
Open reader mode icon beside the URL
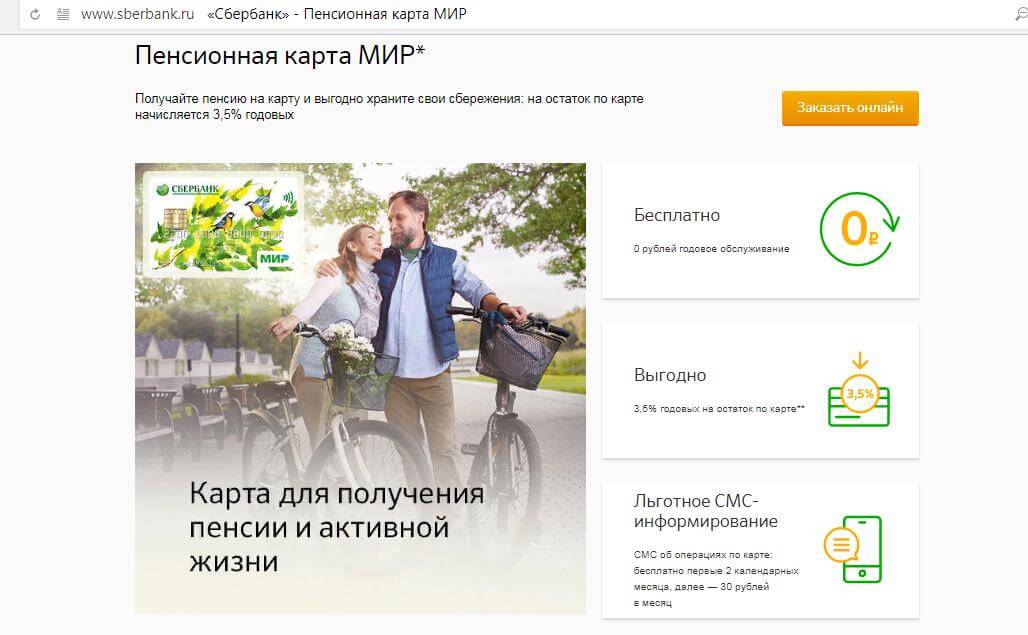pyautogui.click(x=63, y=15)
